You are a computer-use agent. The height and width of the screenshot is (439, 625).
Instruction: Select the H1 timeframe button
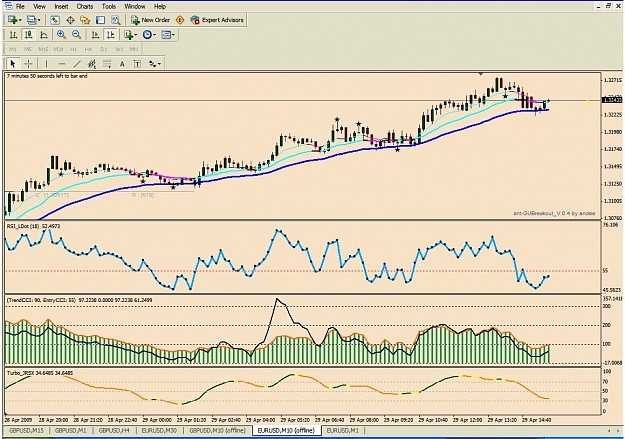pos(73,49)
